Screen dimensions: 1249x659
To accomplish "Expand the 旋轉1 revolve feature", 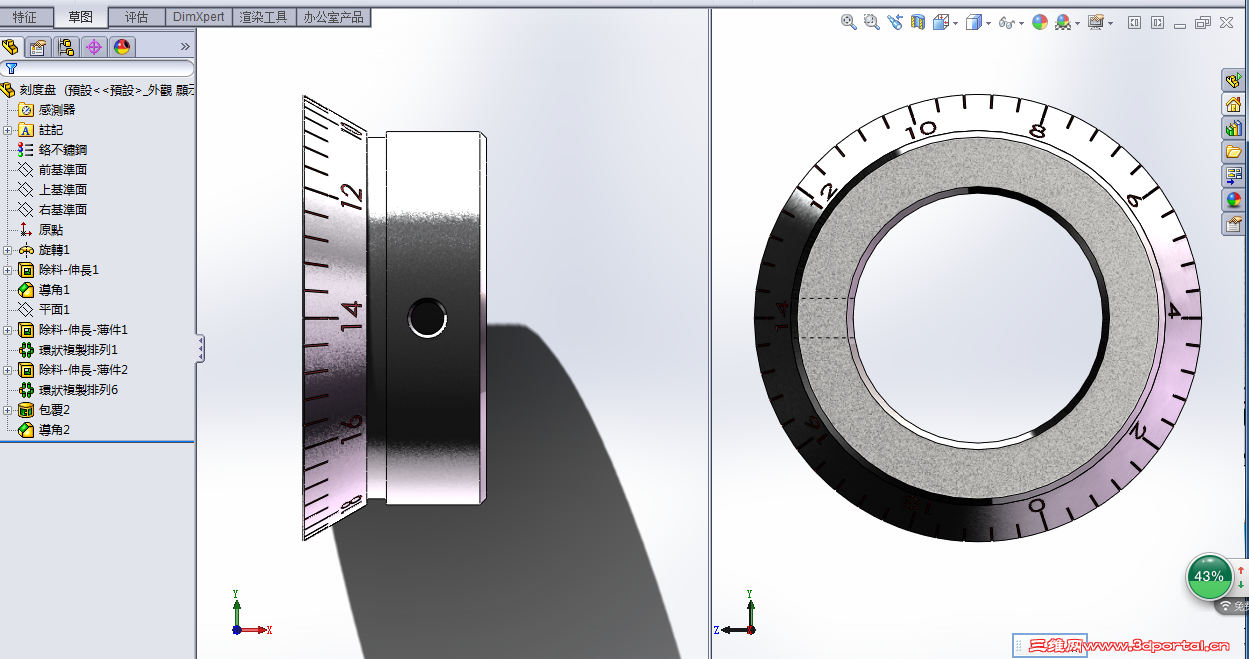I will (7, 250).
